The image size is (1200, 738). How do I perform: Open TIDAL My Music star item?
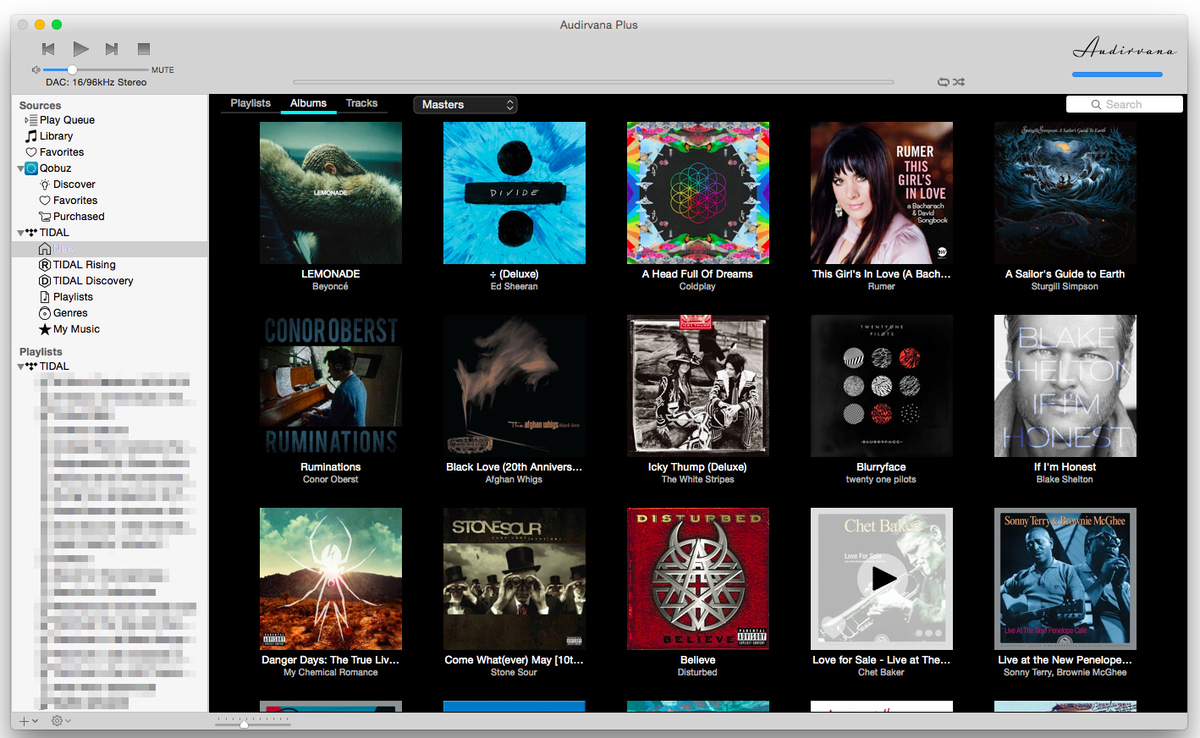[69, 329]
